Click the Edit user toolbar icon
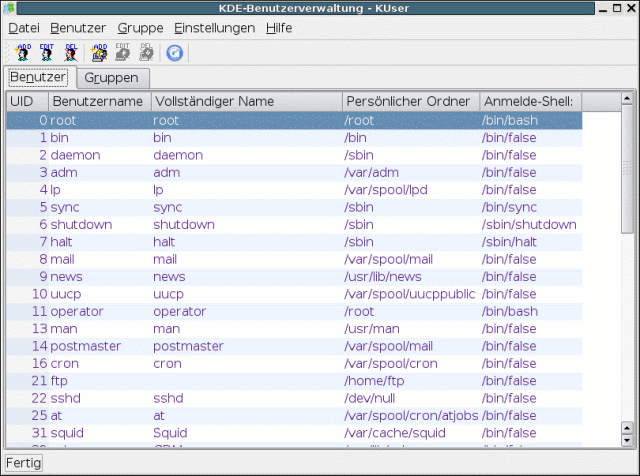 click(47, 52)
